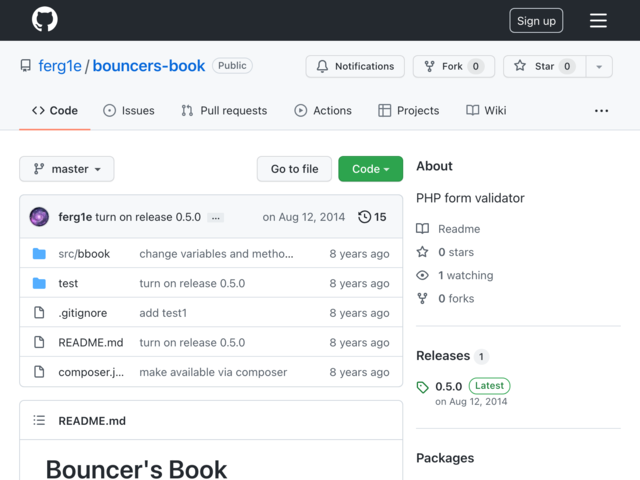Open commit 'make available via composer'
The width and height of the screenshot is (640, 480).
(x=213, y=372)
